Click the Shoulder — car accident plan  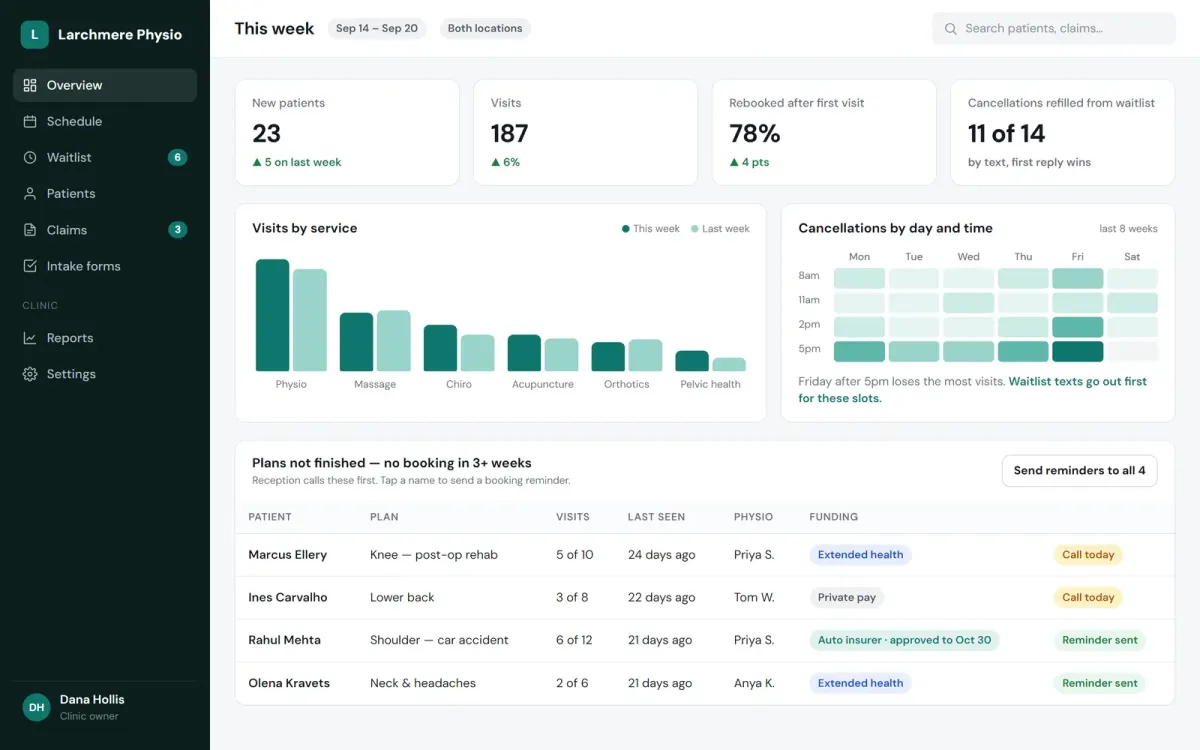pos(439,640)
